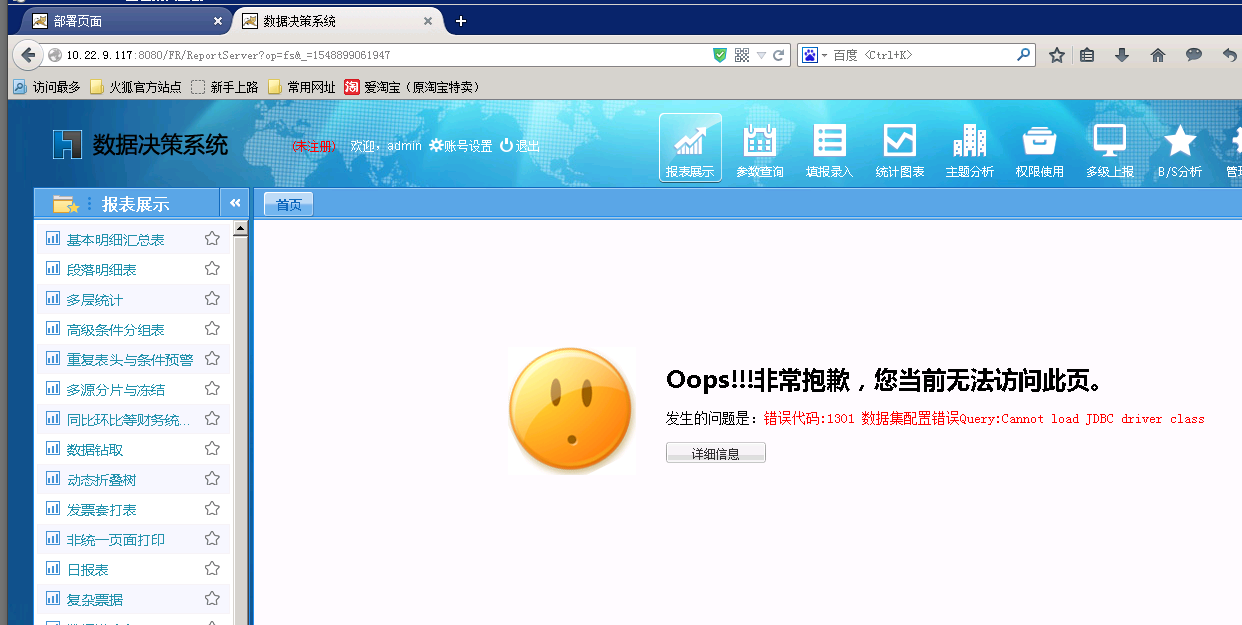1242x625 pixels.
Task: Click scroll-up arrow of report list scrollbar
Action: (240, 229)
